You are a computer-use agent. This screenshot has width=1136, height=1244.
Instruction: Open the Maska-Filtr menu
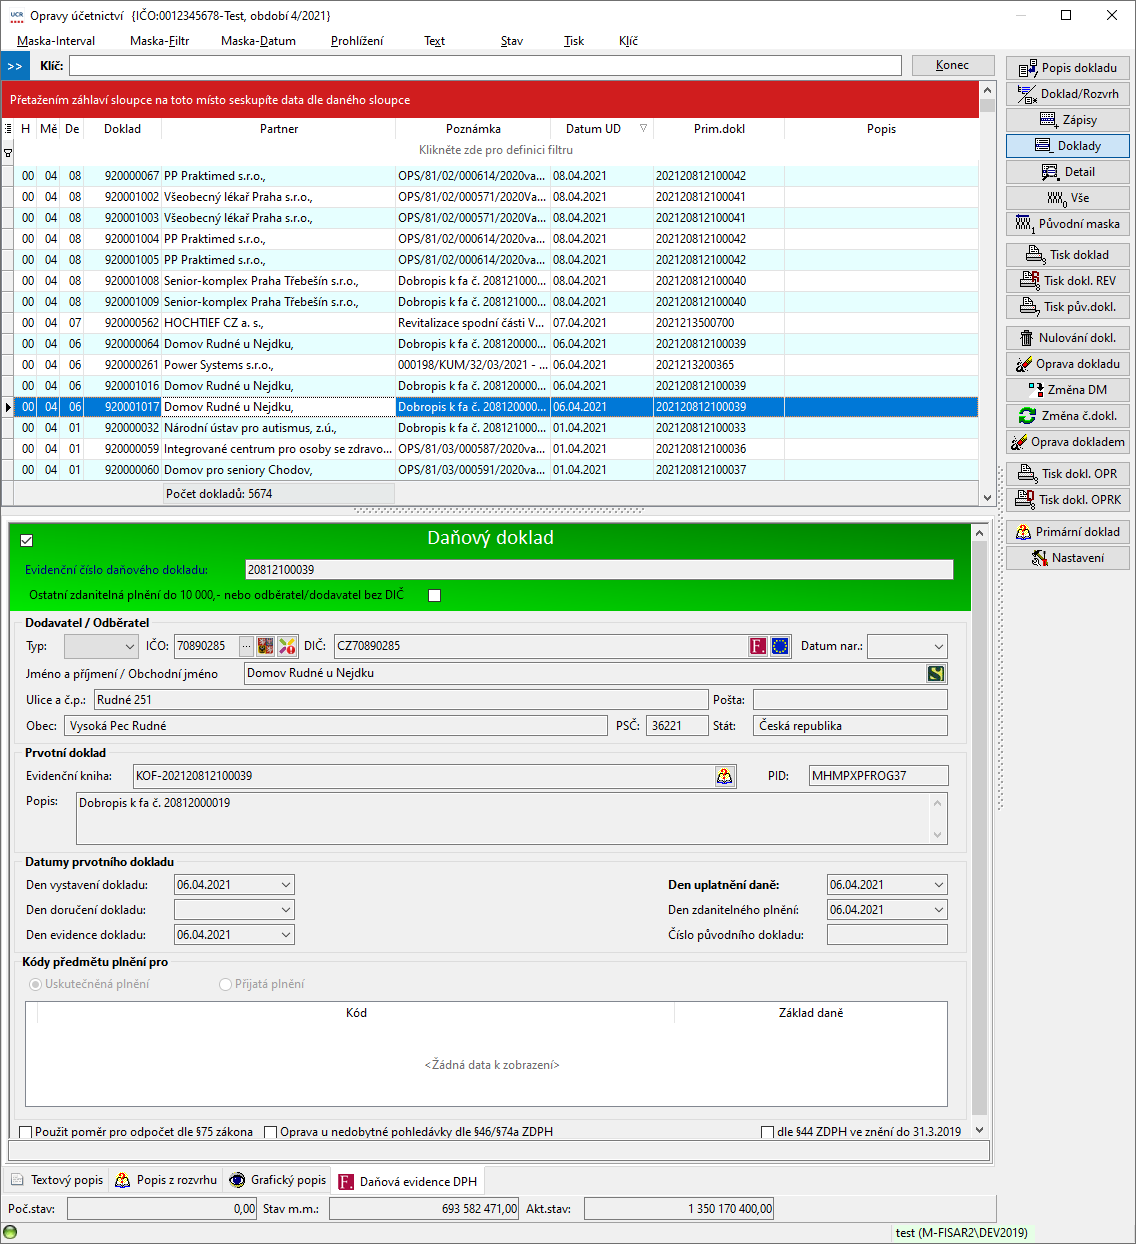(159, 41)
